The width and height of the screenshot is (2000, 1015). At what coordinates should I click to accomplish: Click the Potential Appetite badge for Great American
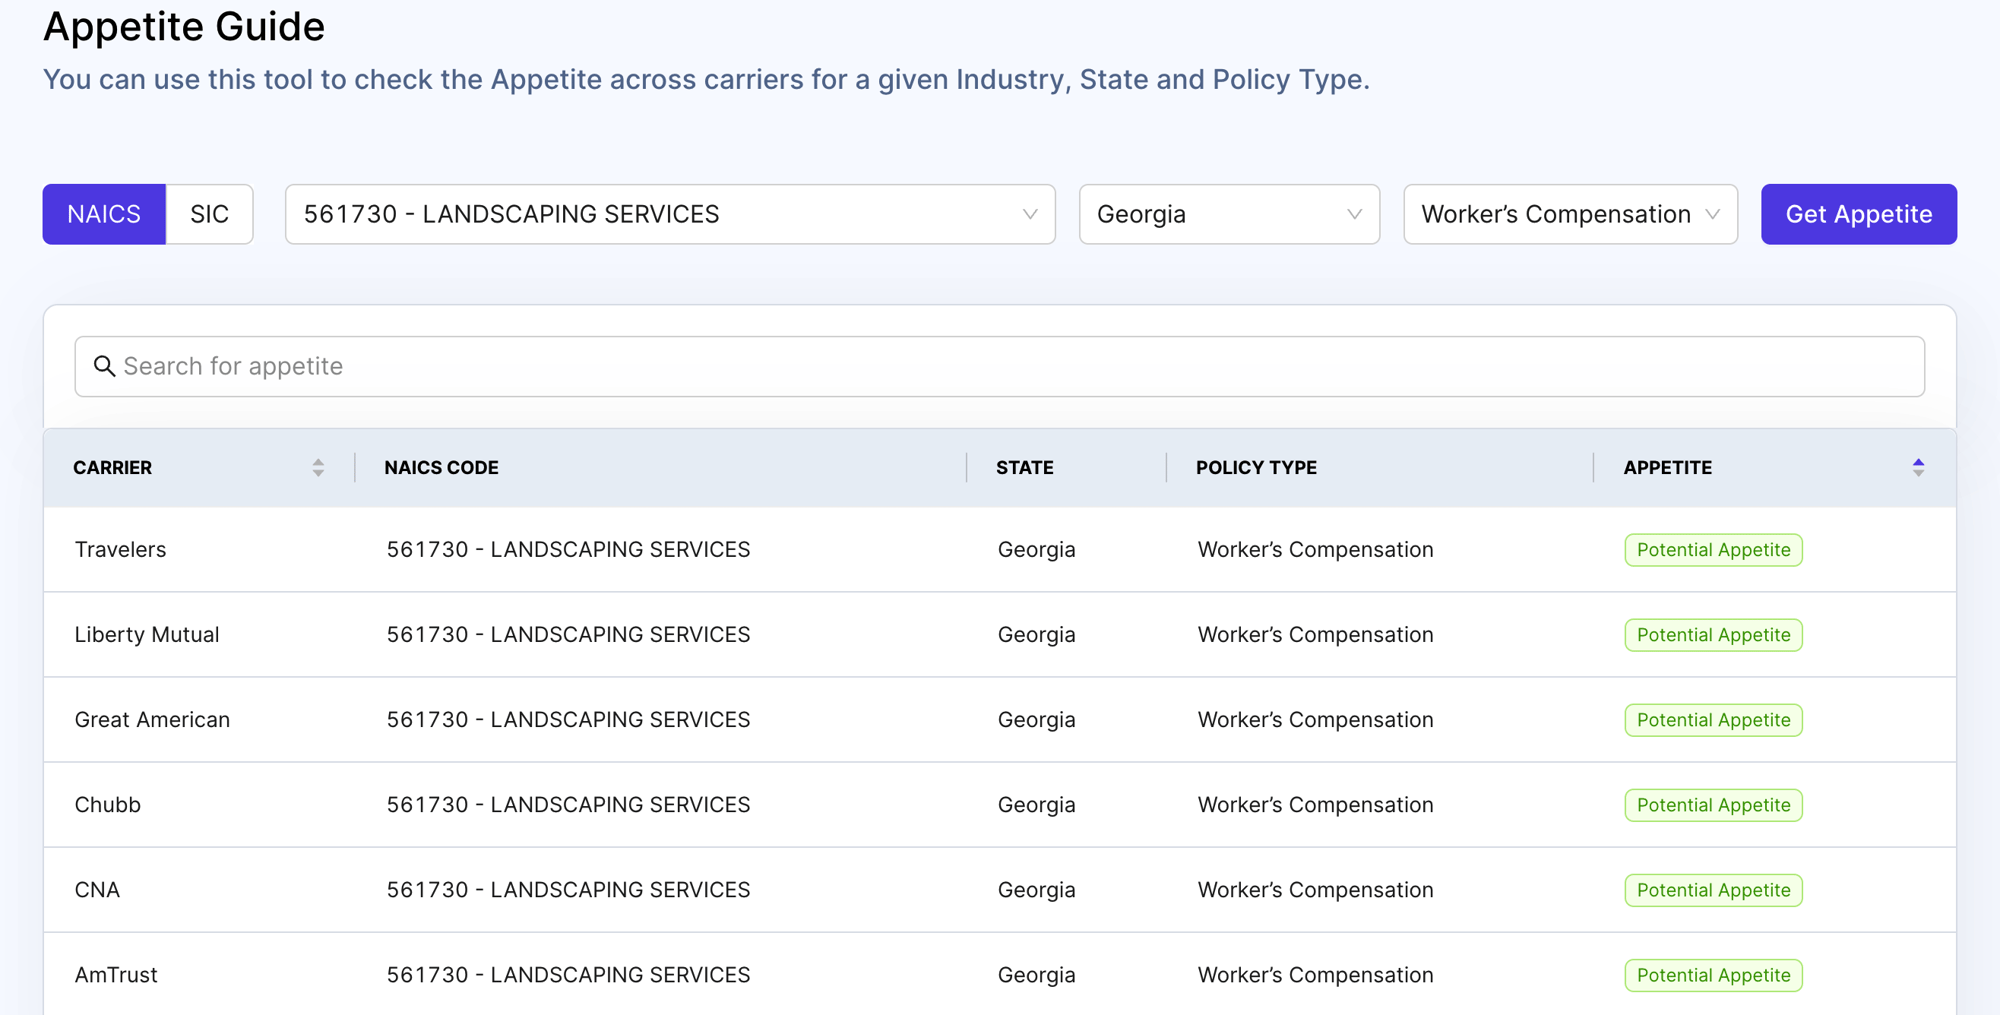[x=1713, y=720]
